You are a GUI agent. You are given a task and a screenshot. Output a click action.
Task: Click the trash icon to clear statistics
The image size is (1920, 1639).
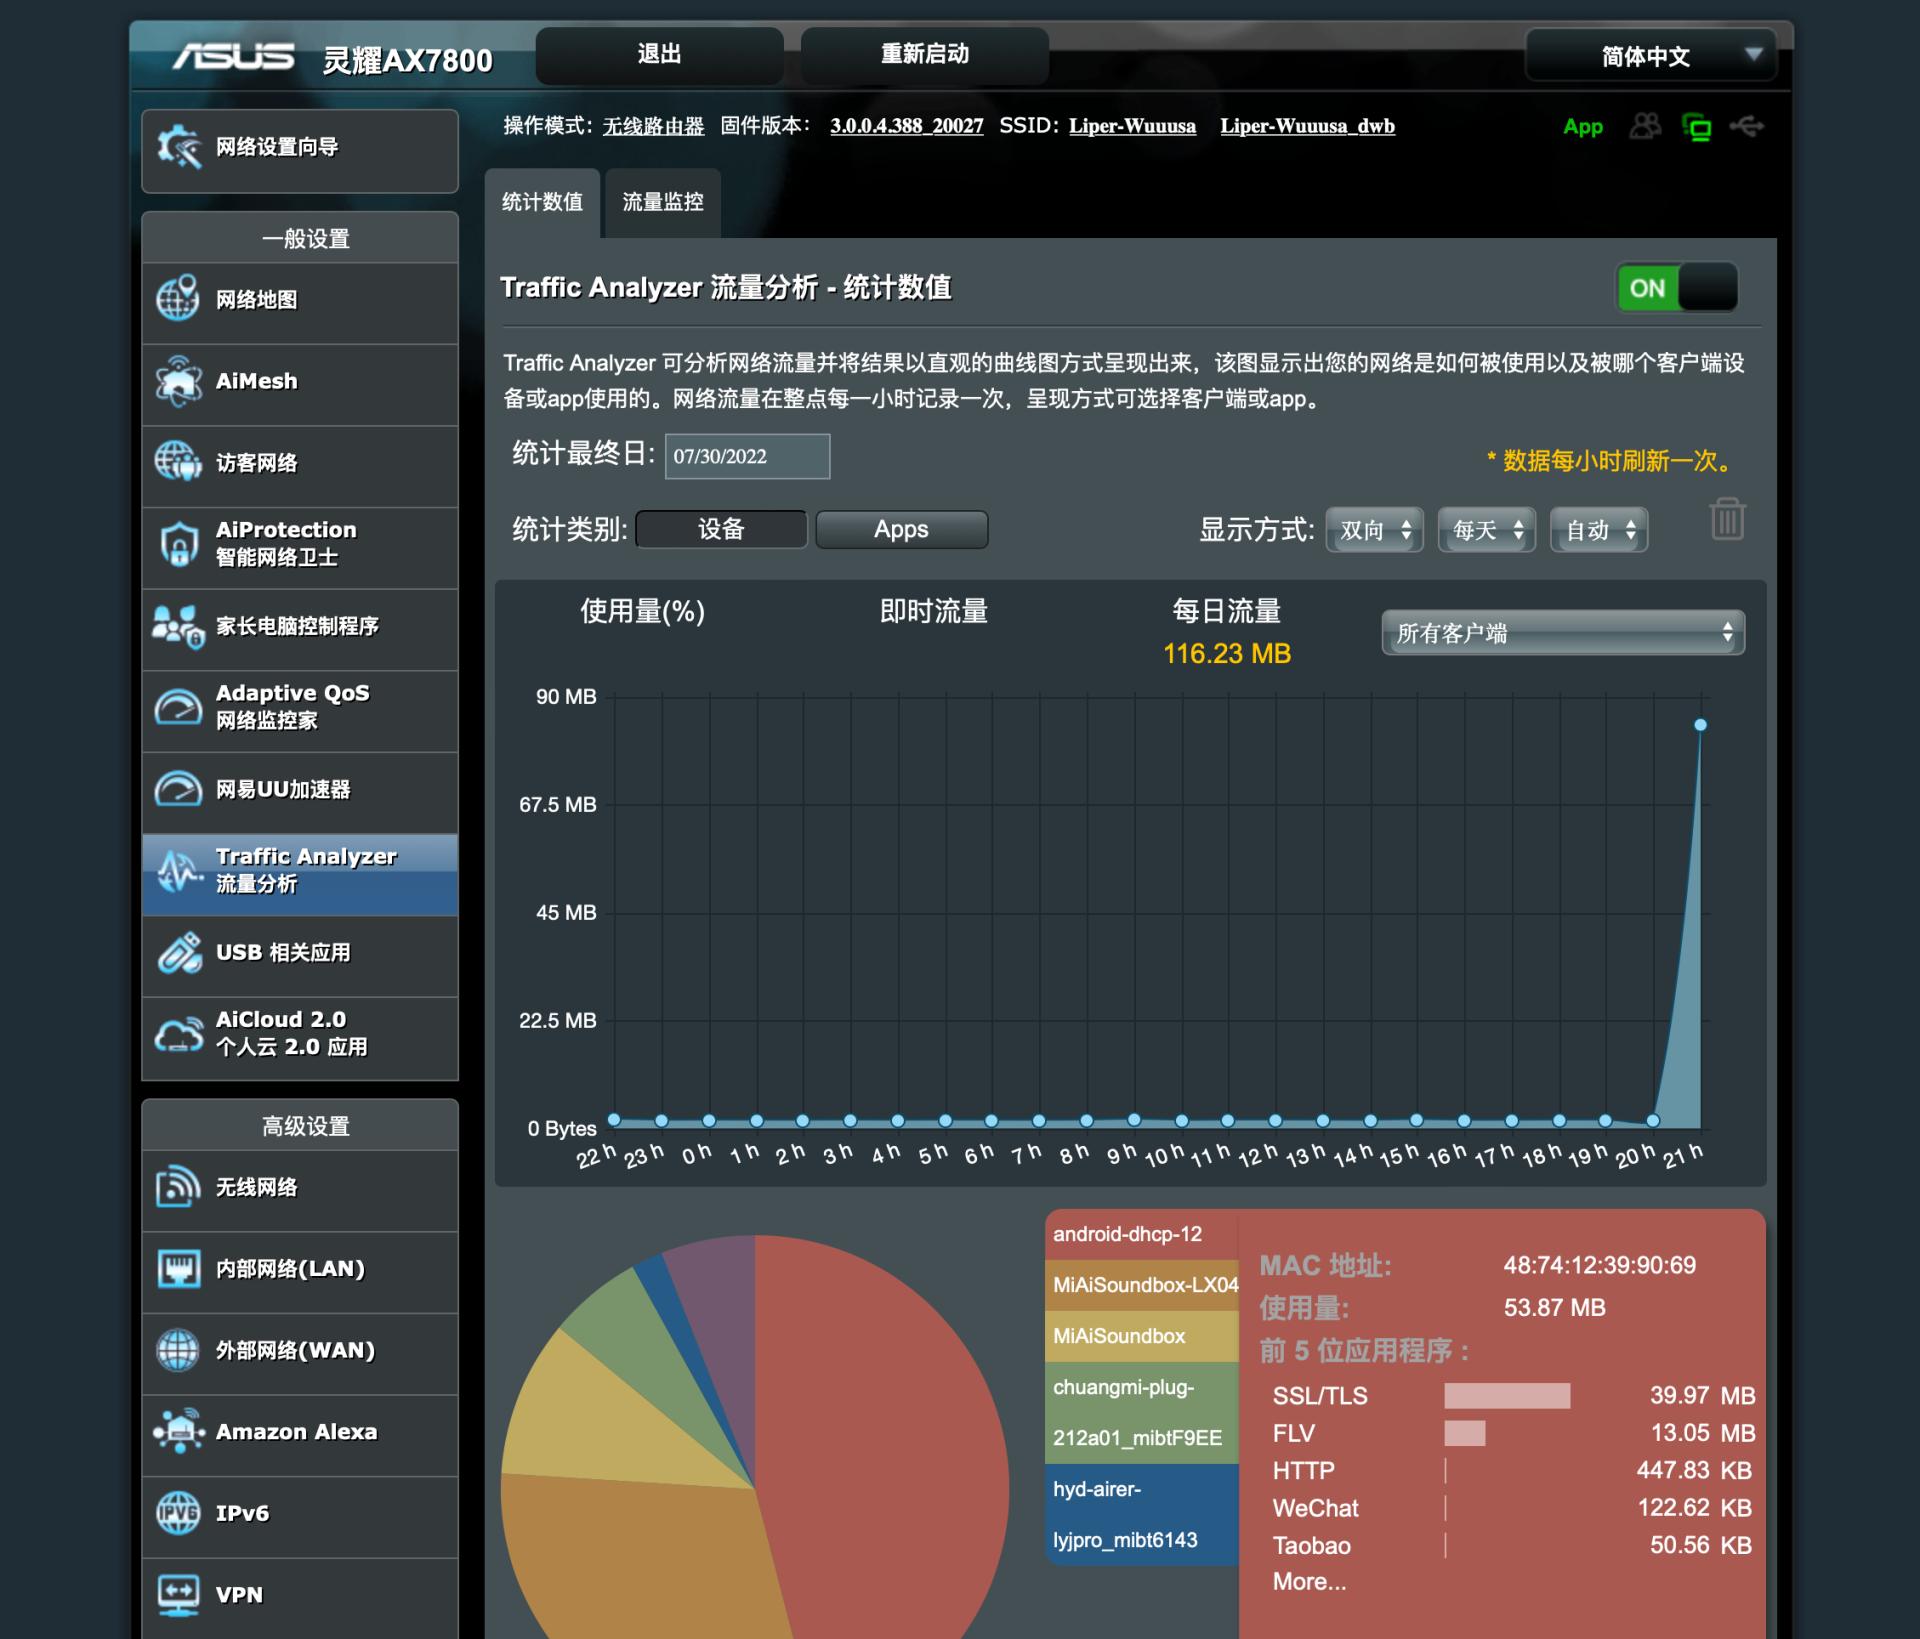click(x=1727, y=519)
